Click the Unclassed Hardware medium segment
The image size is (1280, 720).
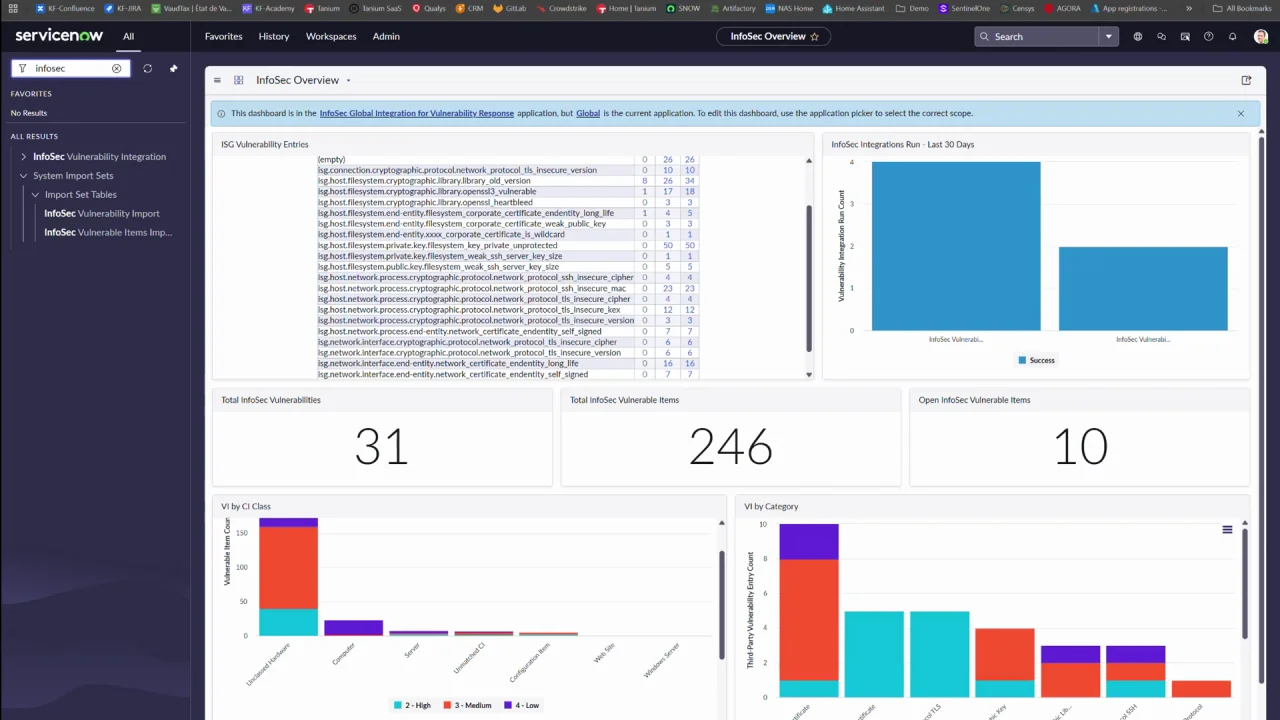pyautogui.click(x=288, y=568)
